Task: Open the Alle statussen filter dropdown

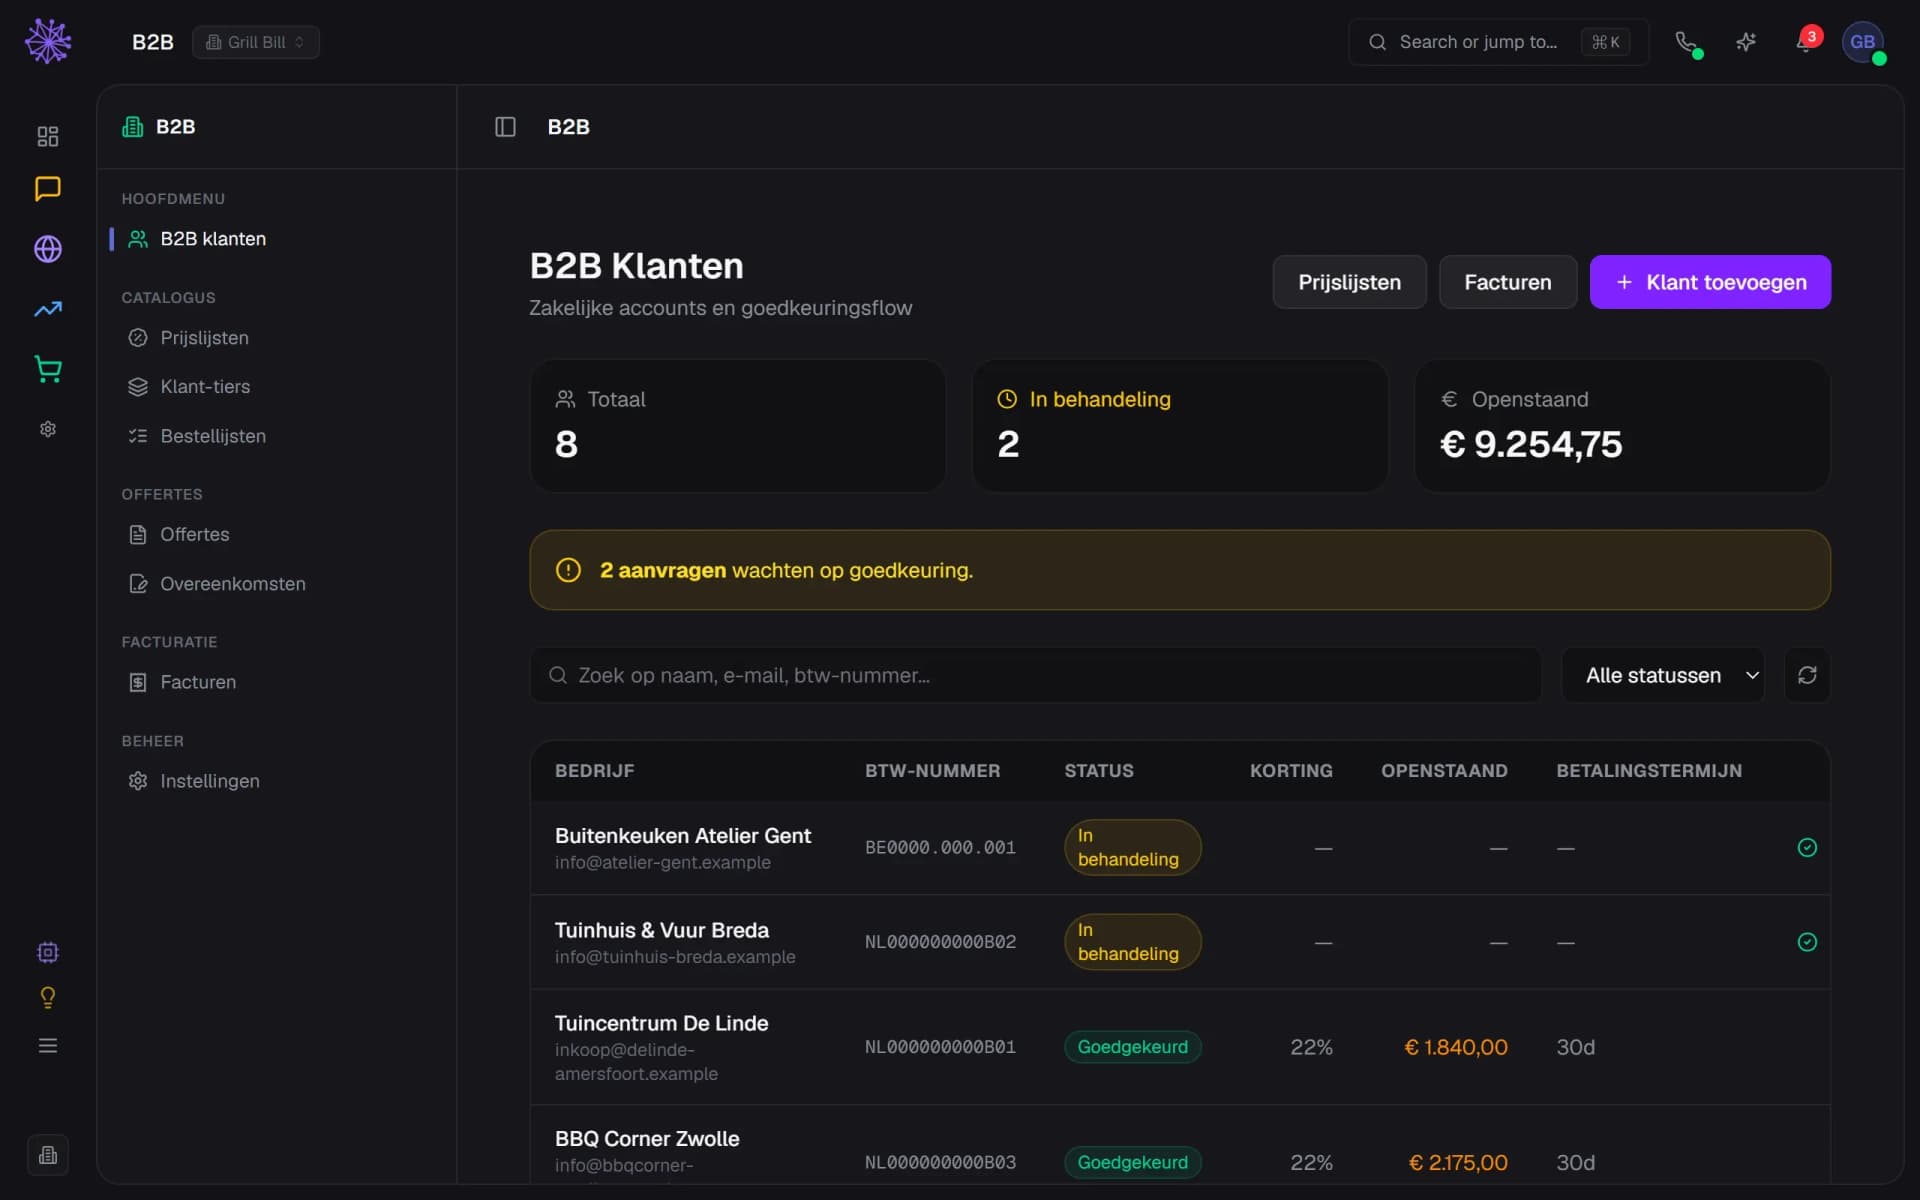Action: click(x=1663, y=675)
